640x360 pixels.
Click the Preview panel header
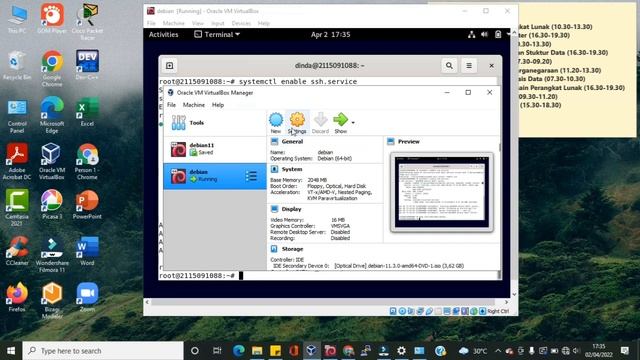[x=409, y=142]
